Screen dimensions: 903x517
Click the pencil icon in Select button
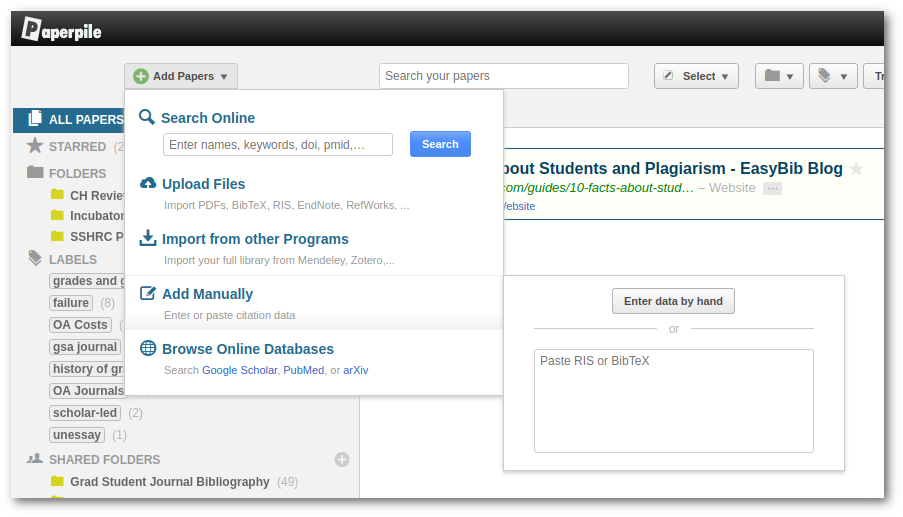(x=668, y=75)
